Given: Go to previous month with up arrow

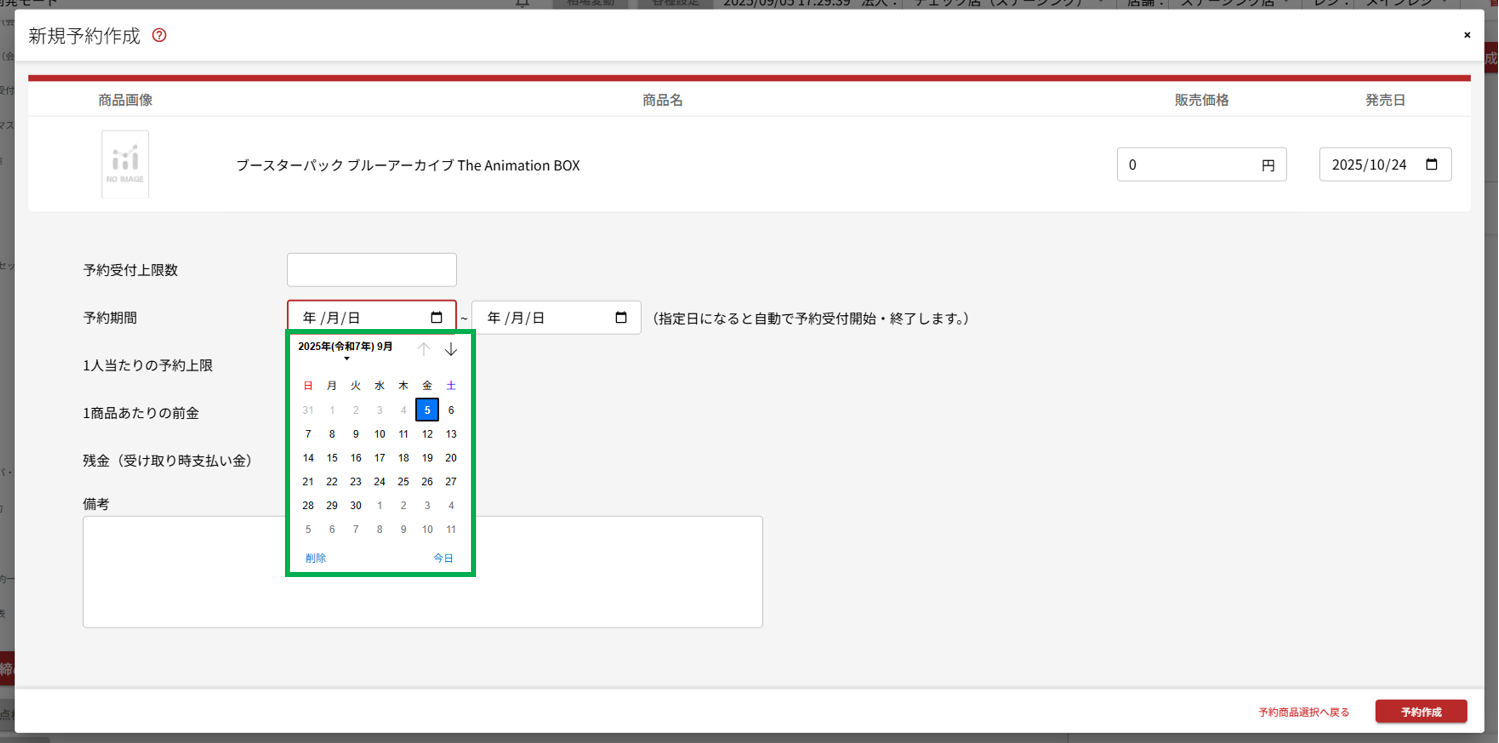Looking at the screenshot, I should [x=424, y=349].
